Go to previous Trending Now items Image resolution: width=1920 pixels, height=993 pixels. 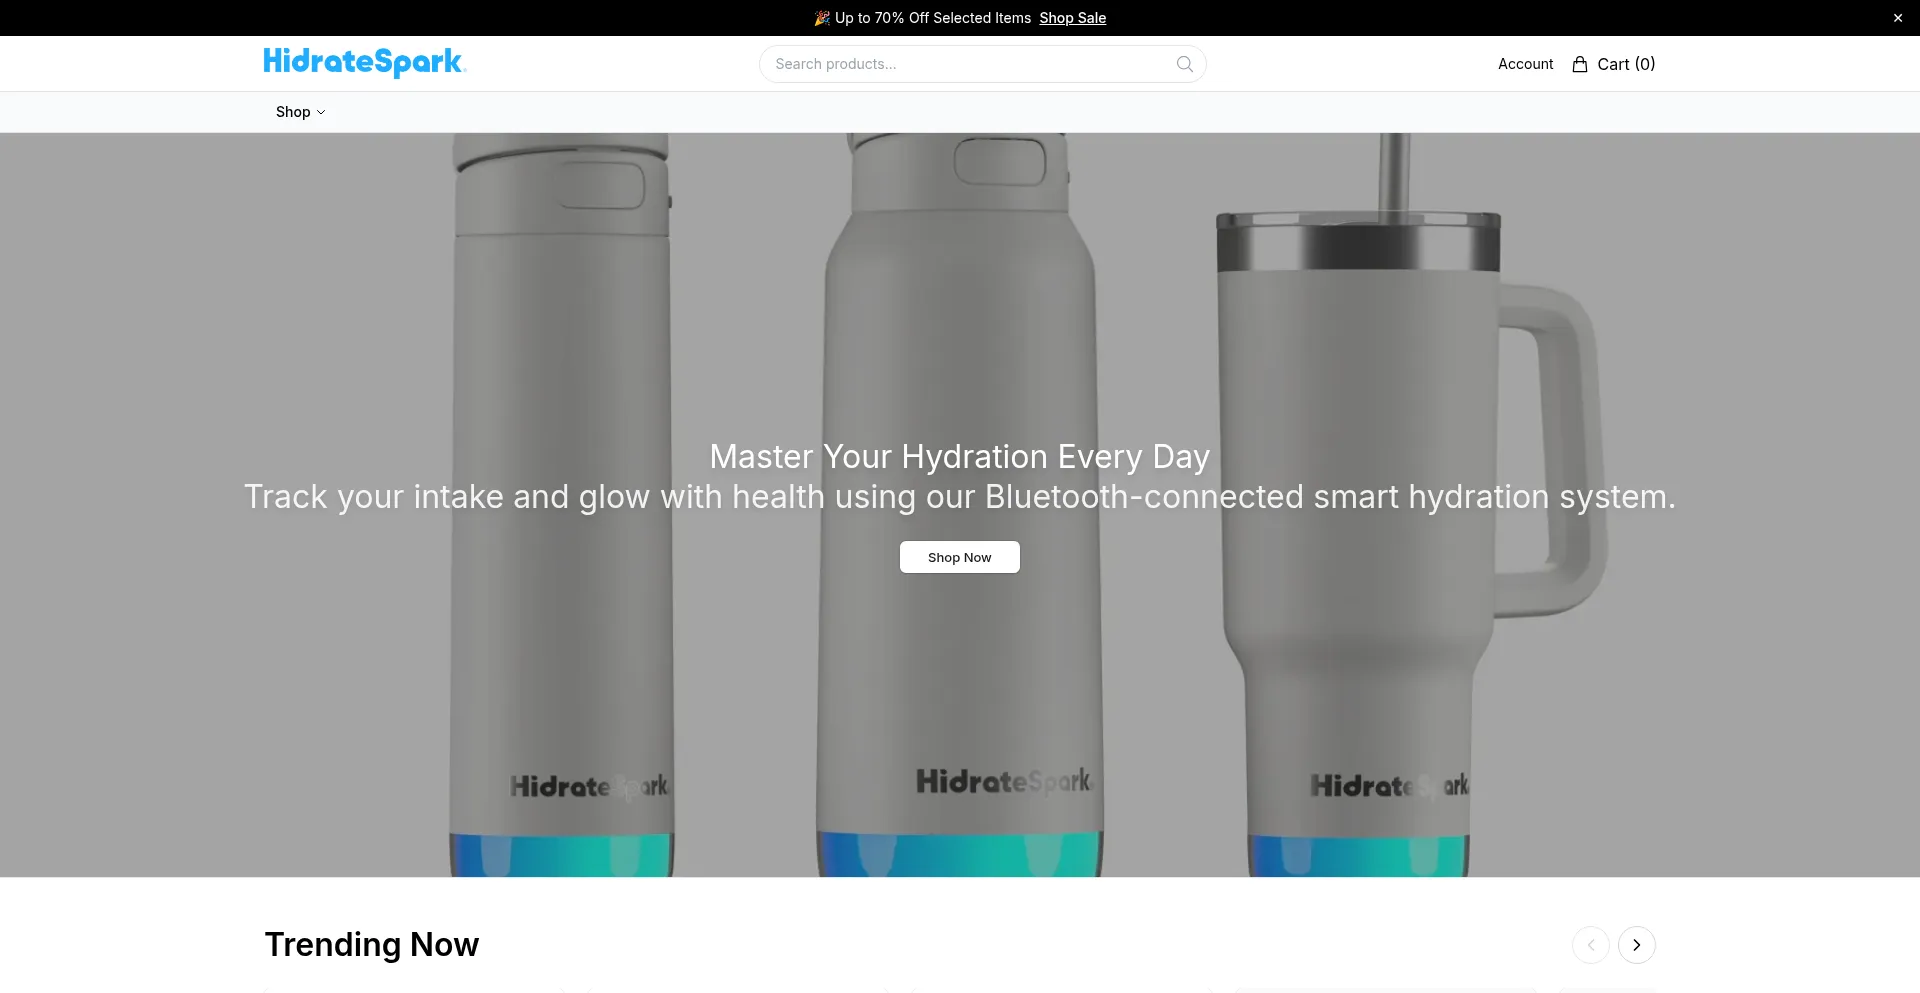(1591, 945)
